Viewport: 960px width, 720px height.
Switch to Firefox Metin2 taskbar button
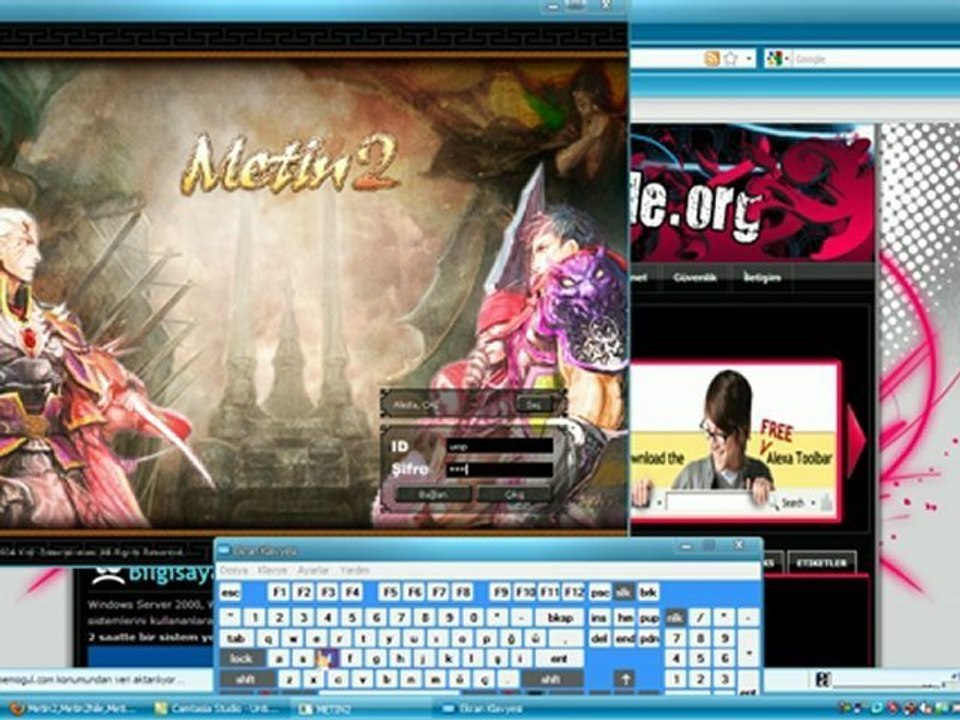pos(72,708)
